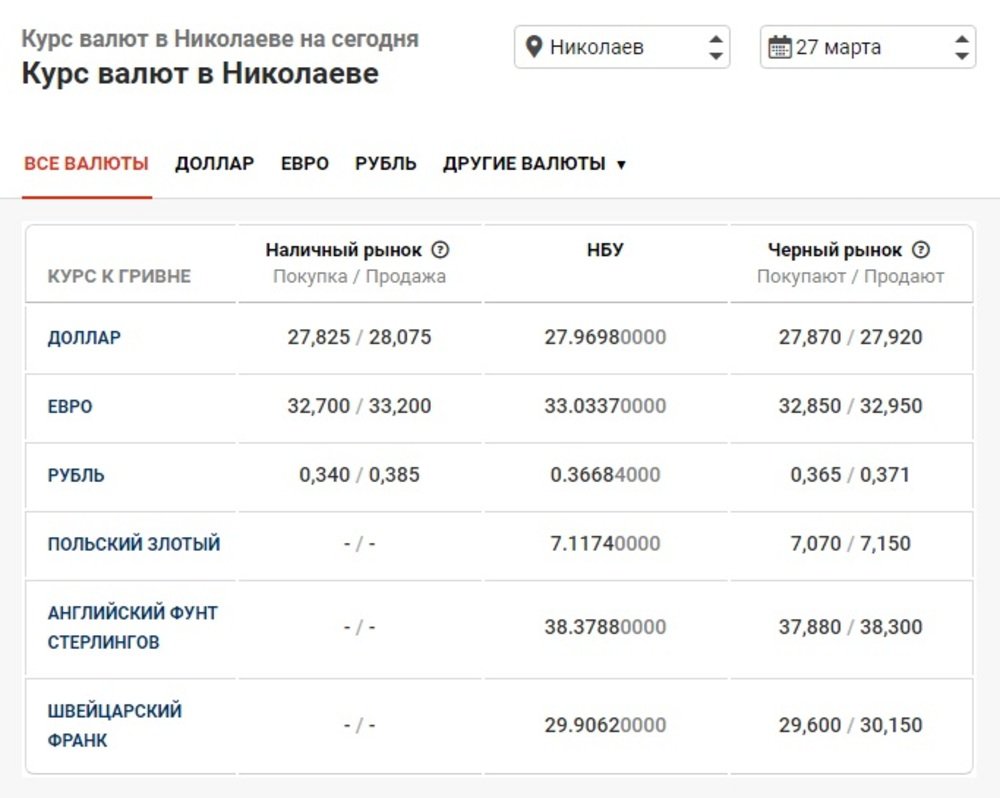Select the ВСЕ ВАЛЮТЫ tab
1000x798 pixels.
point(87,164)
